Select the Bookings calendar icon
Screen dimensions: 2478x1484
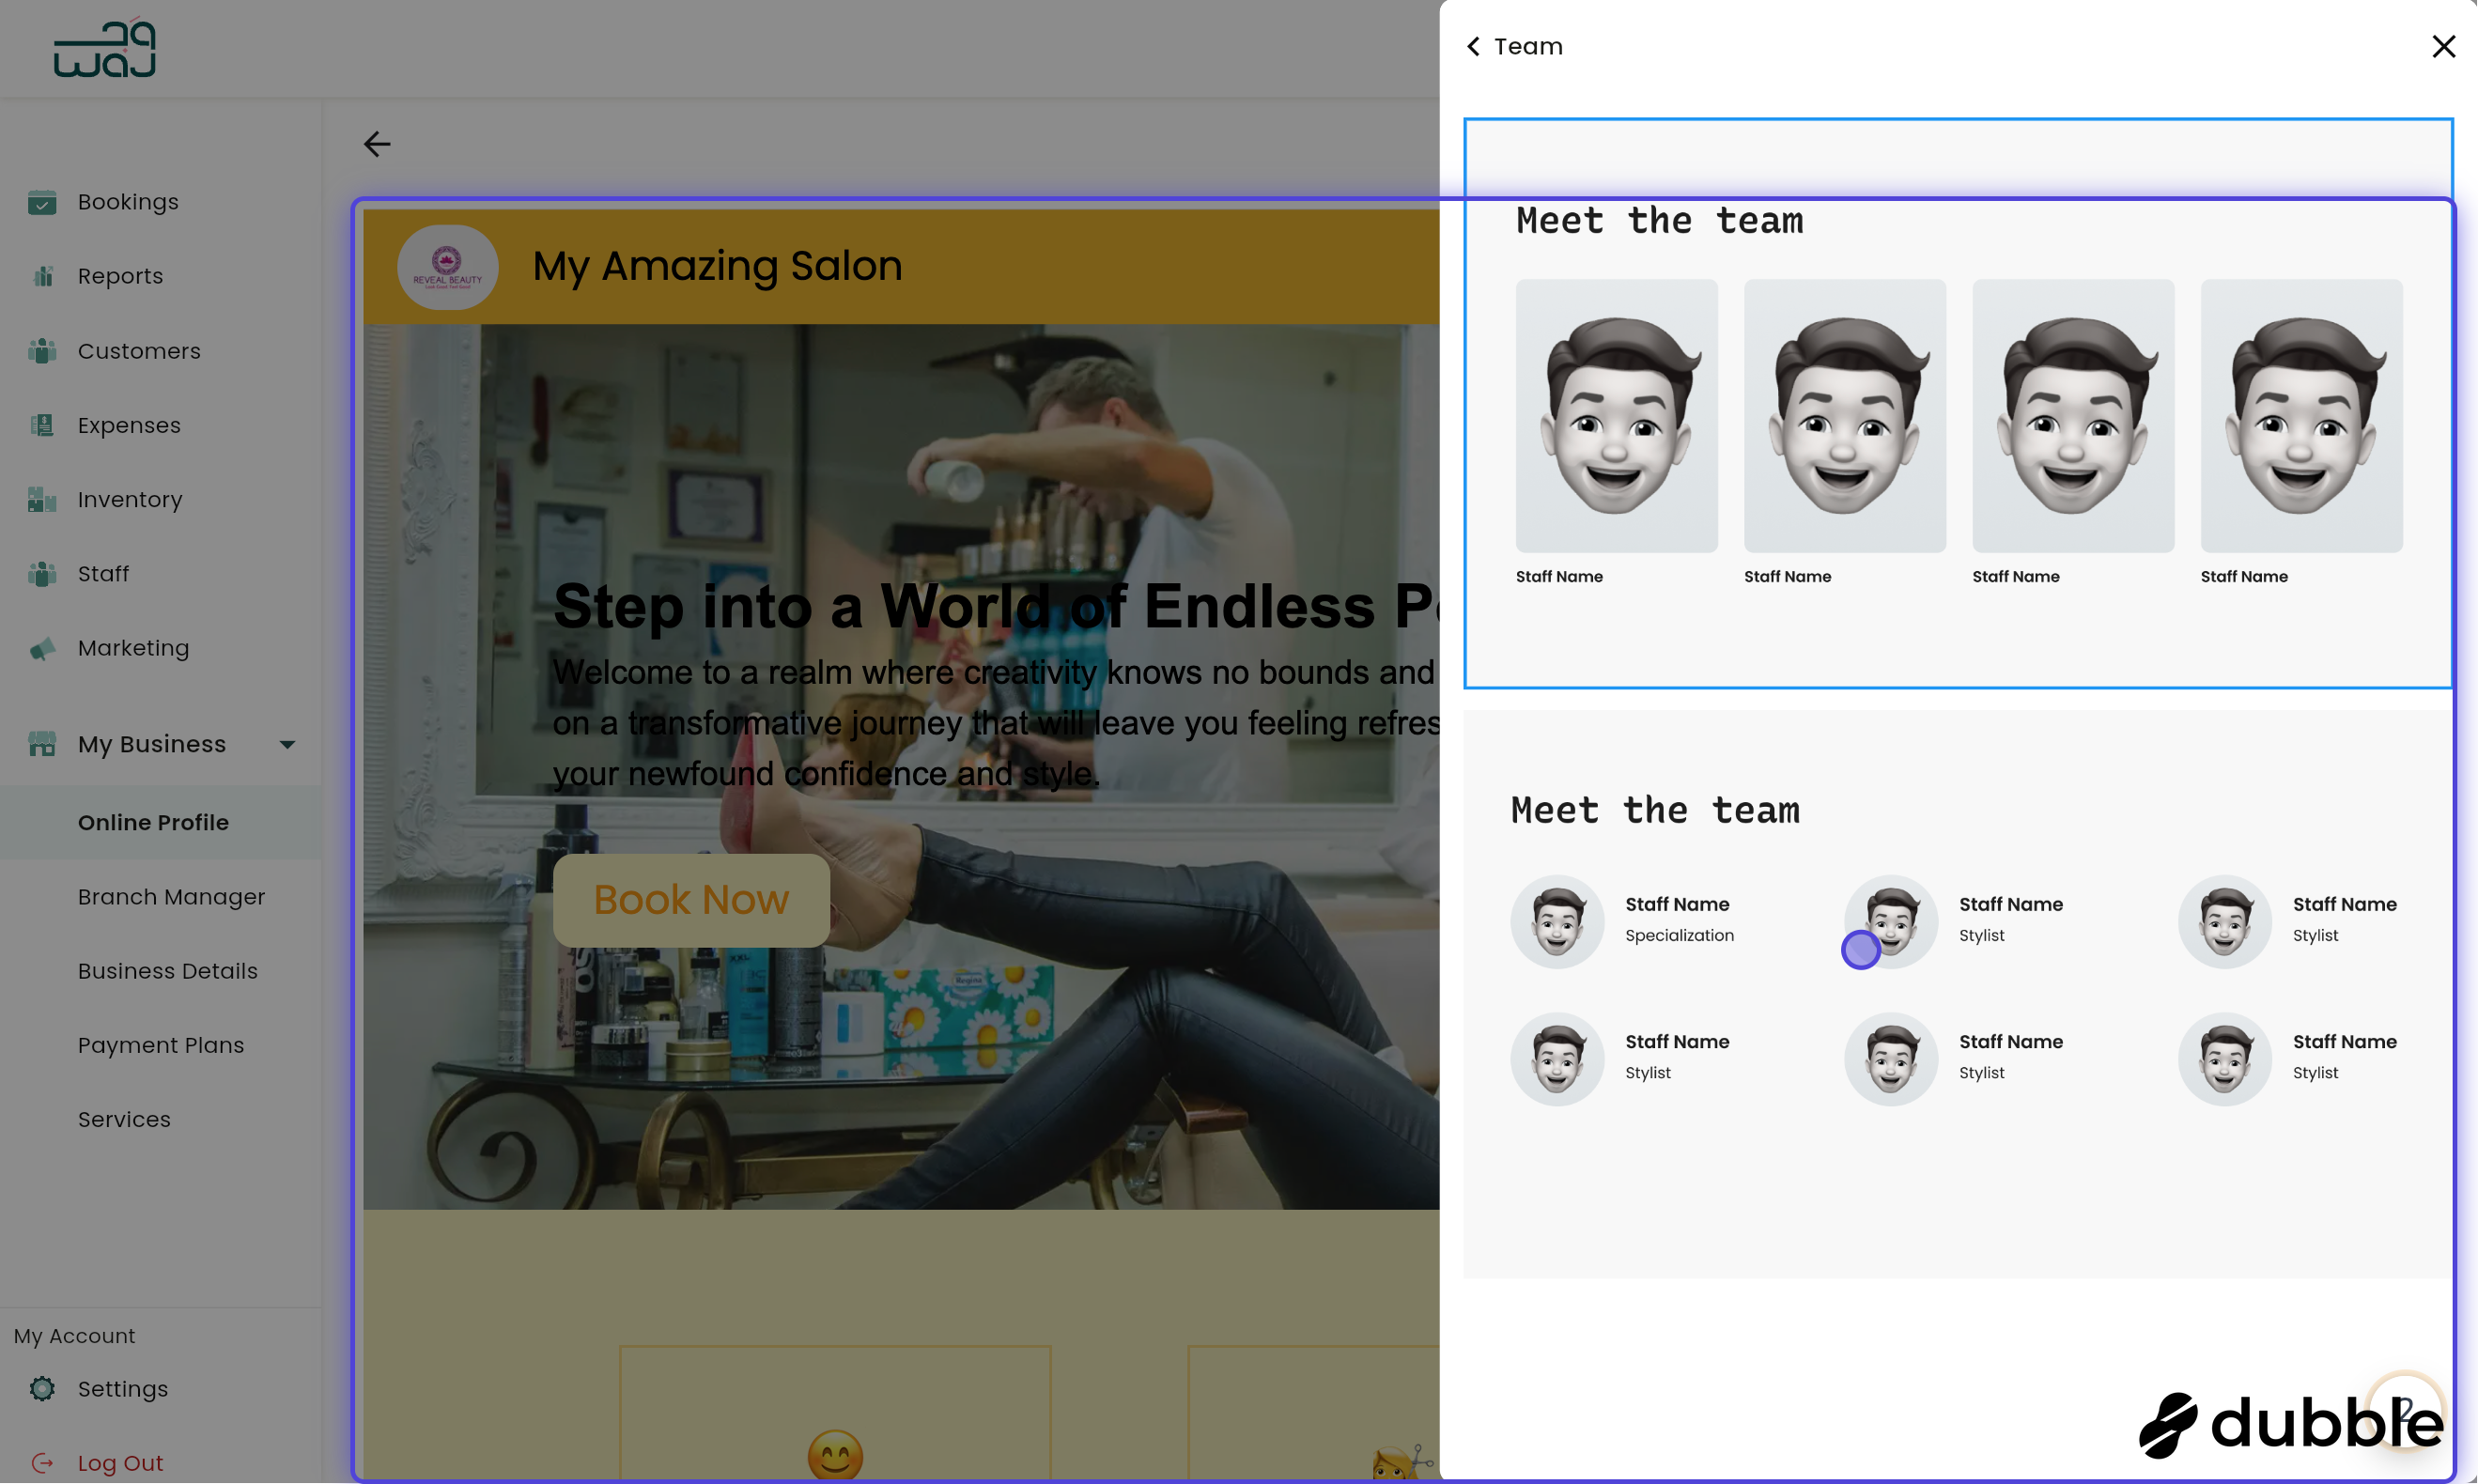[42, 202]
